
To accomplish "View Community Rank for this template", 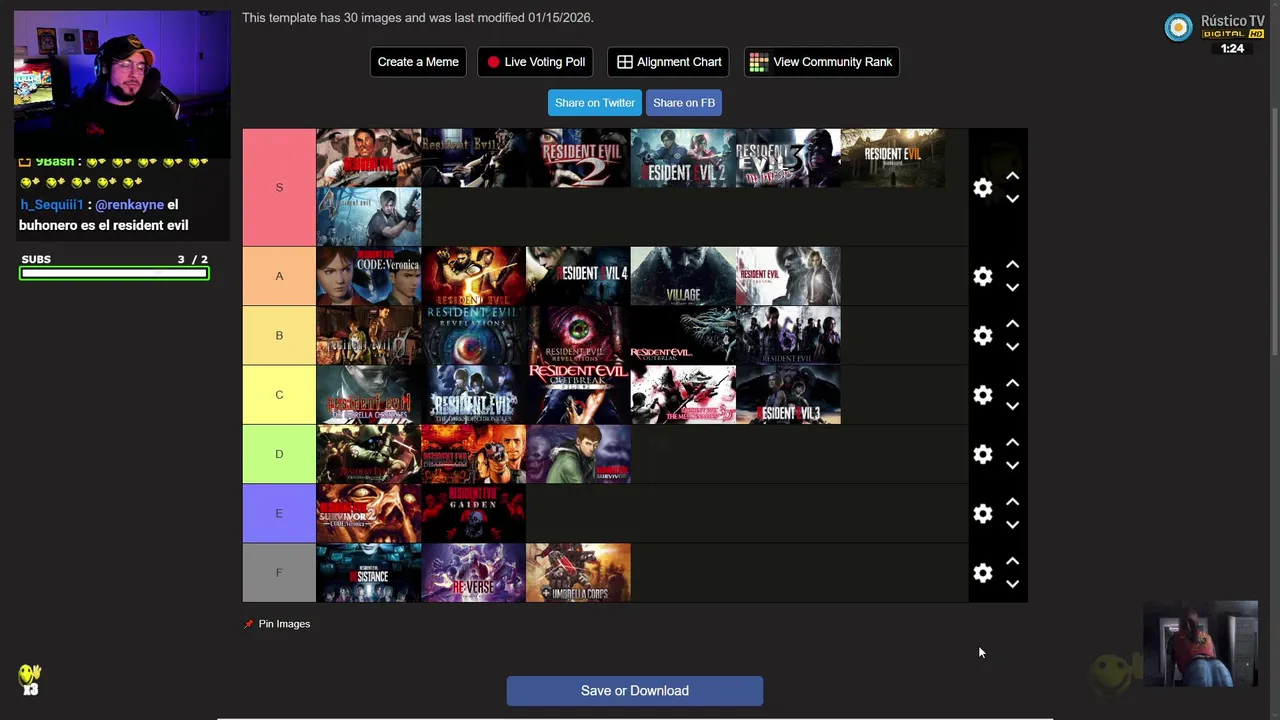I will click(821, 62).
